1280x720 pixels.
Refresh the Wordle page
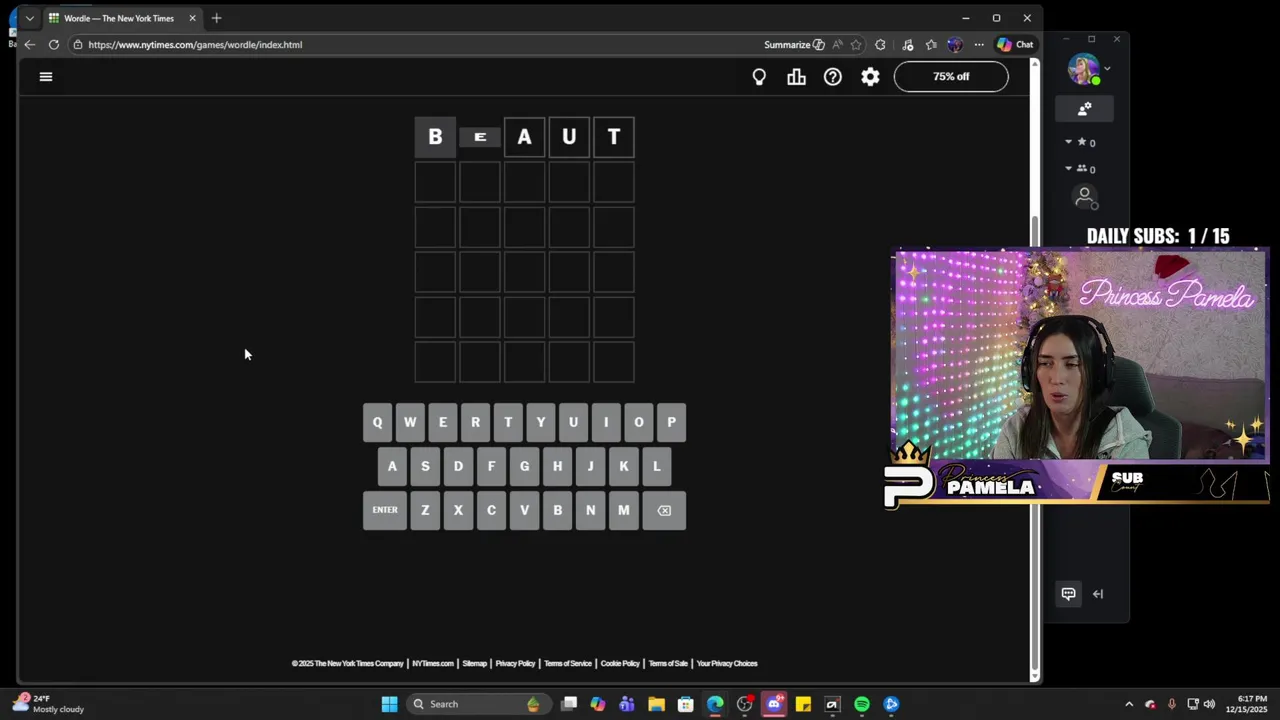(53, 44)
